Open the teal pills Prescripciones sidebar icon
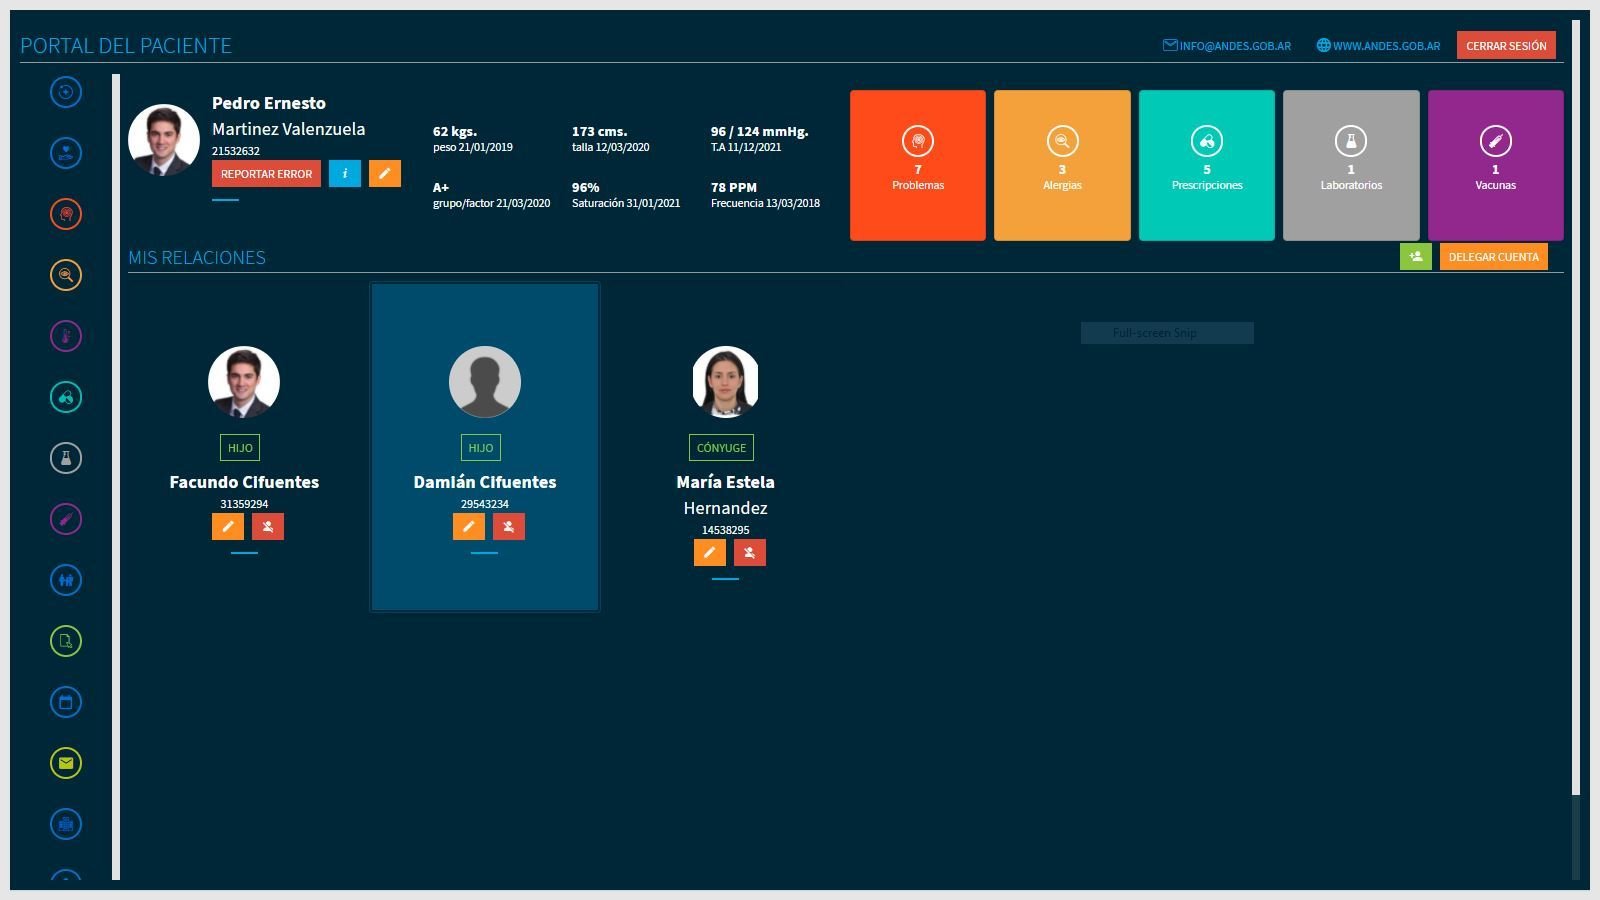 click(x=66, y=397)
